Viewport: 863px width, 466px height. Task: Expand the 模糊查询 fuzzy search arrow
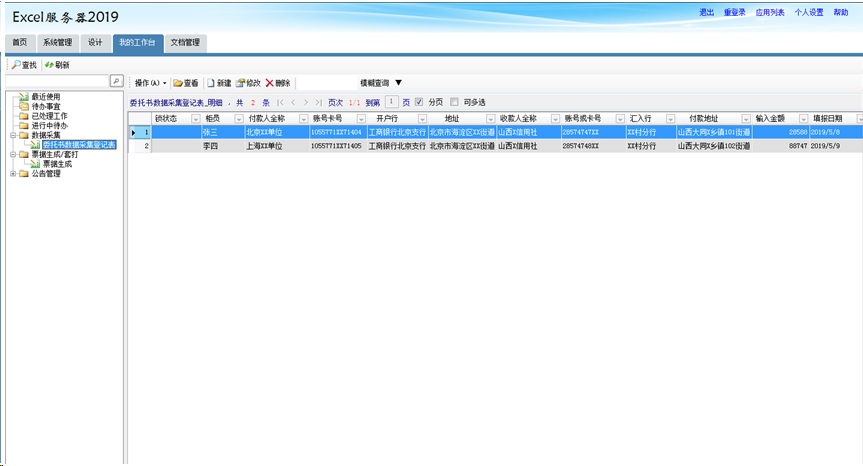(x=398, y=83)
